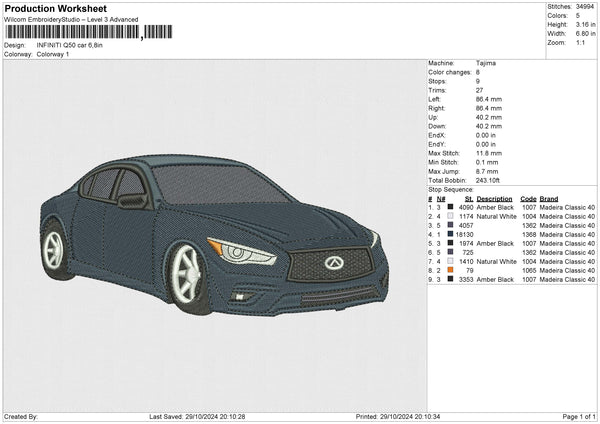Click the swatch beside stitch count 725
The height and width of the screenshot is (424, 600).
[450, 252]
